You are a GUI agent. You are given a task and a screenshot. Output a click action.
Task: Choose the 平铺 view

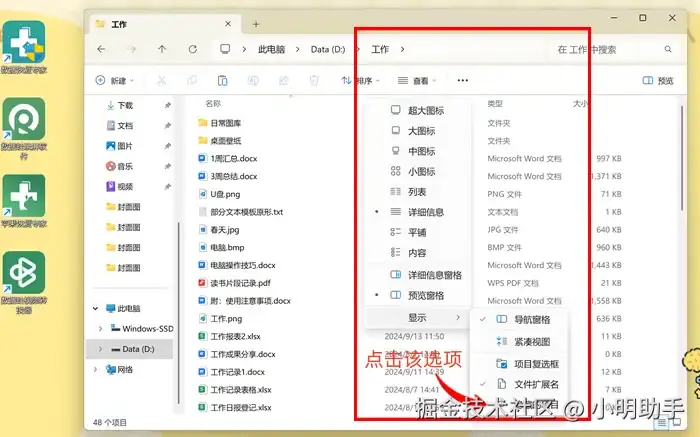pos(417,232)
